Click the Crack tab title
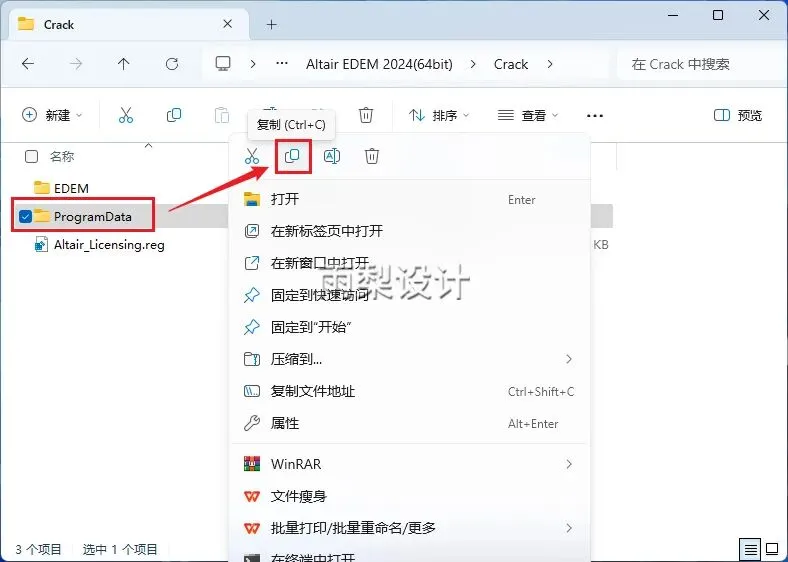Image resolution: width=788 pixels, height=562 pixels. (x=59, y=24)
